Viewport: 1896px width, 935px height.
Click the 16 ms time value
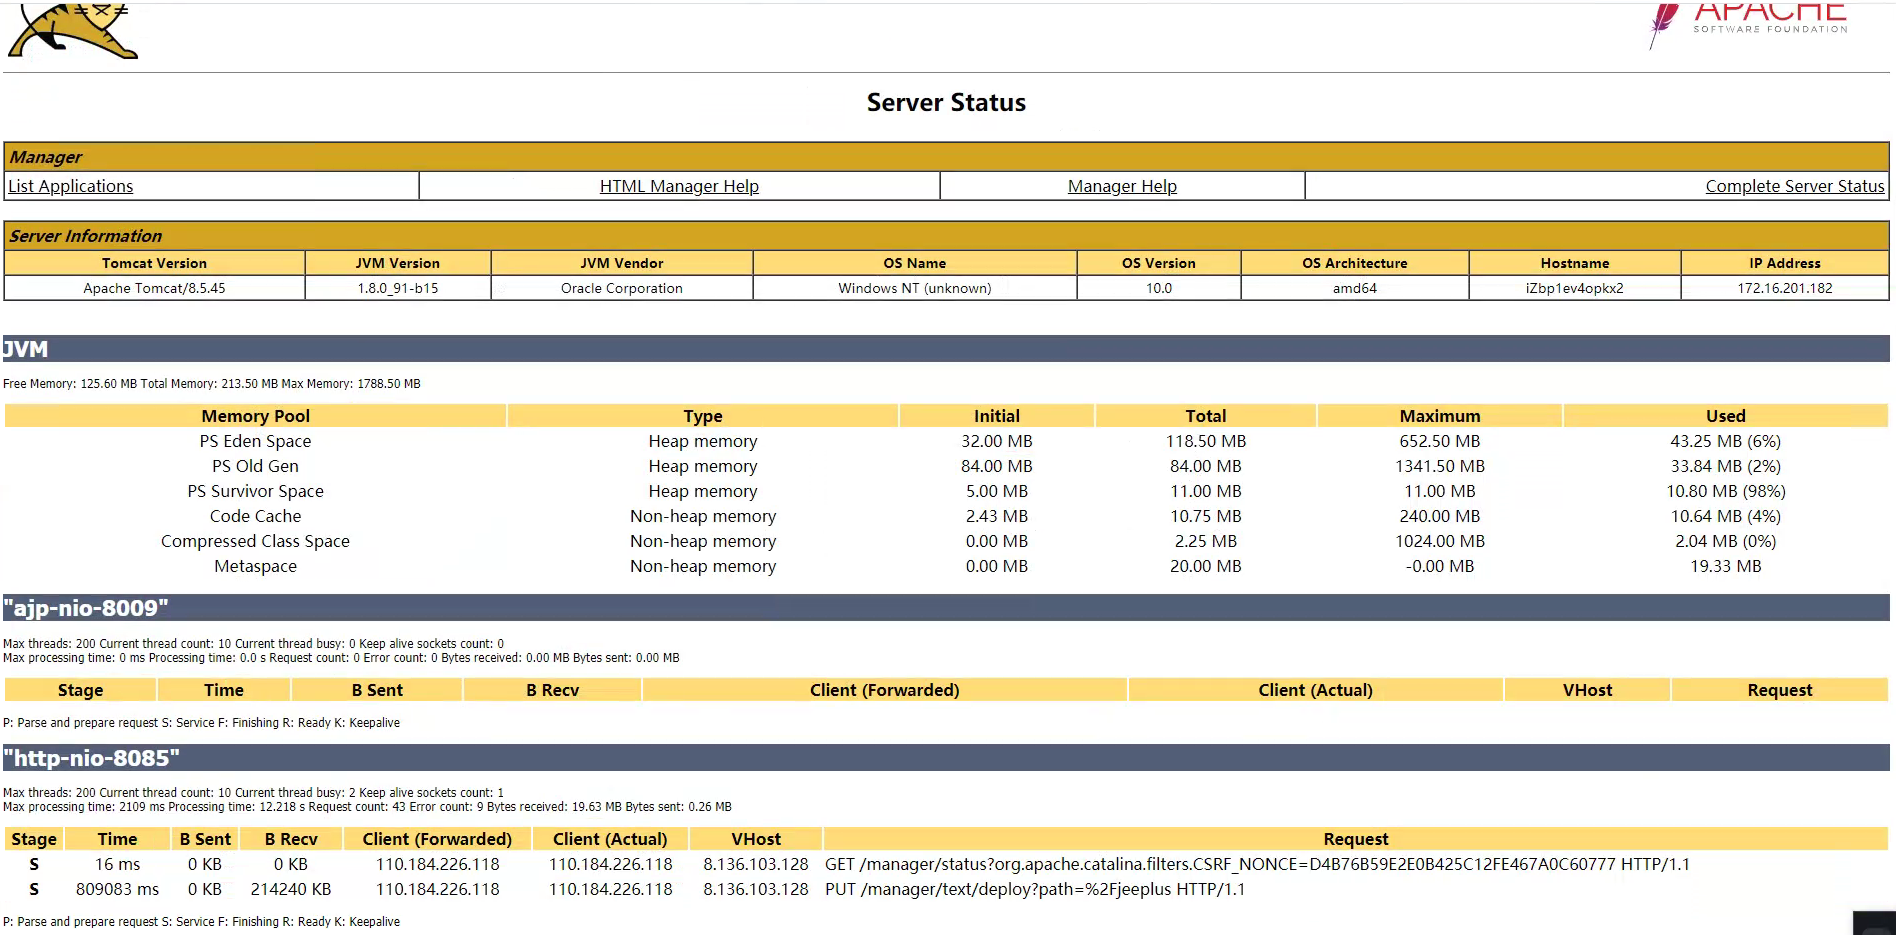coord(118,864)
